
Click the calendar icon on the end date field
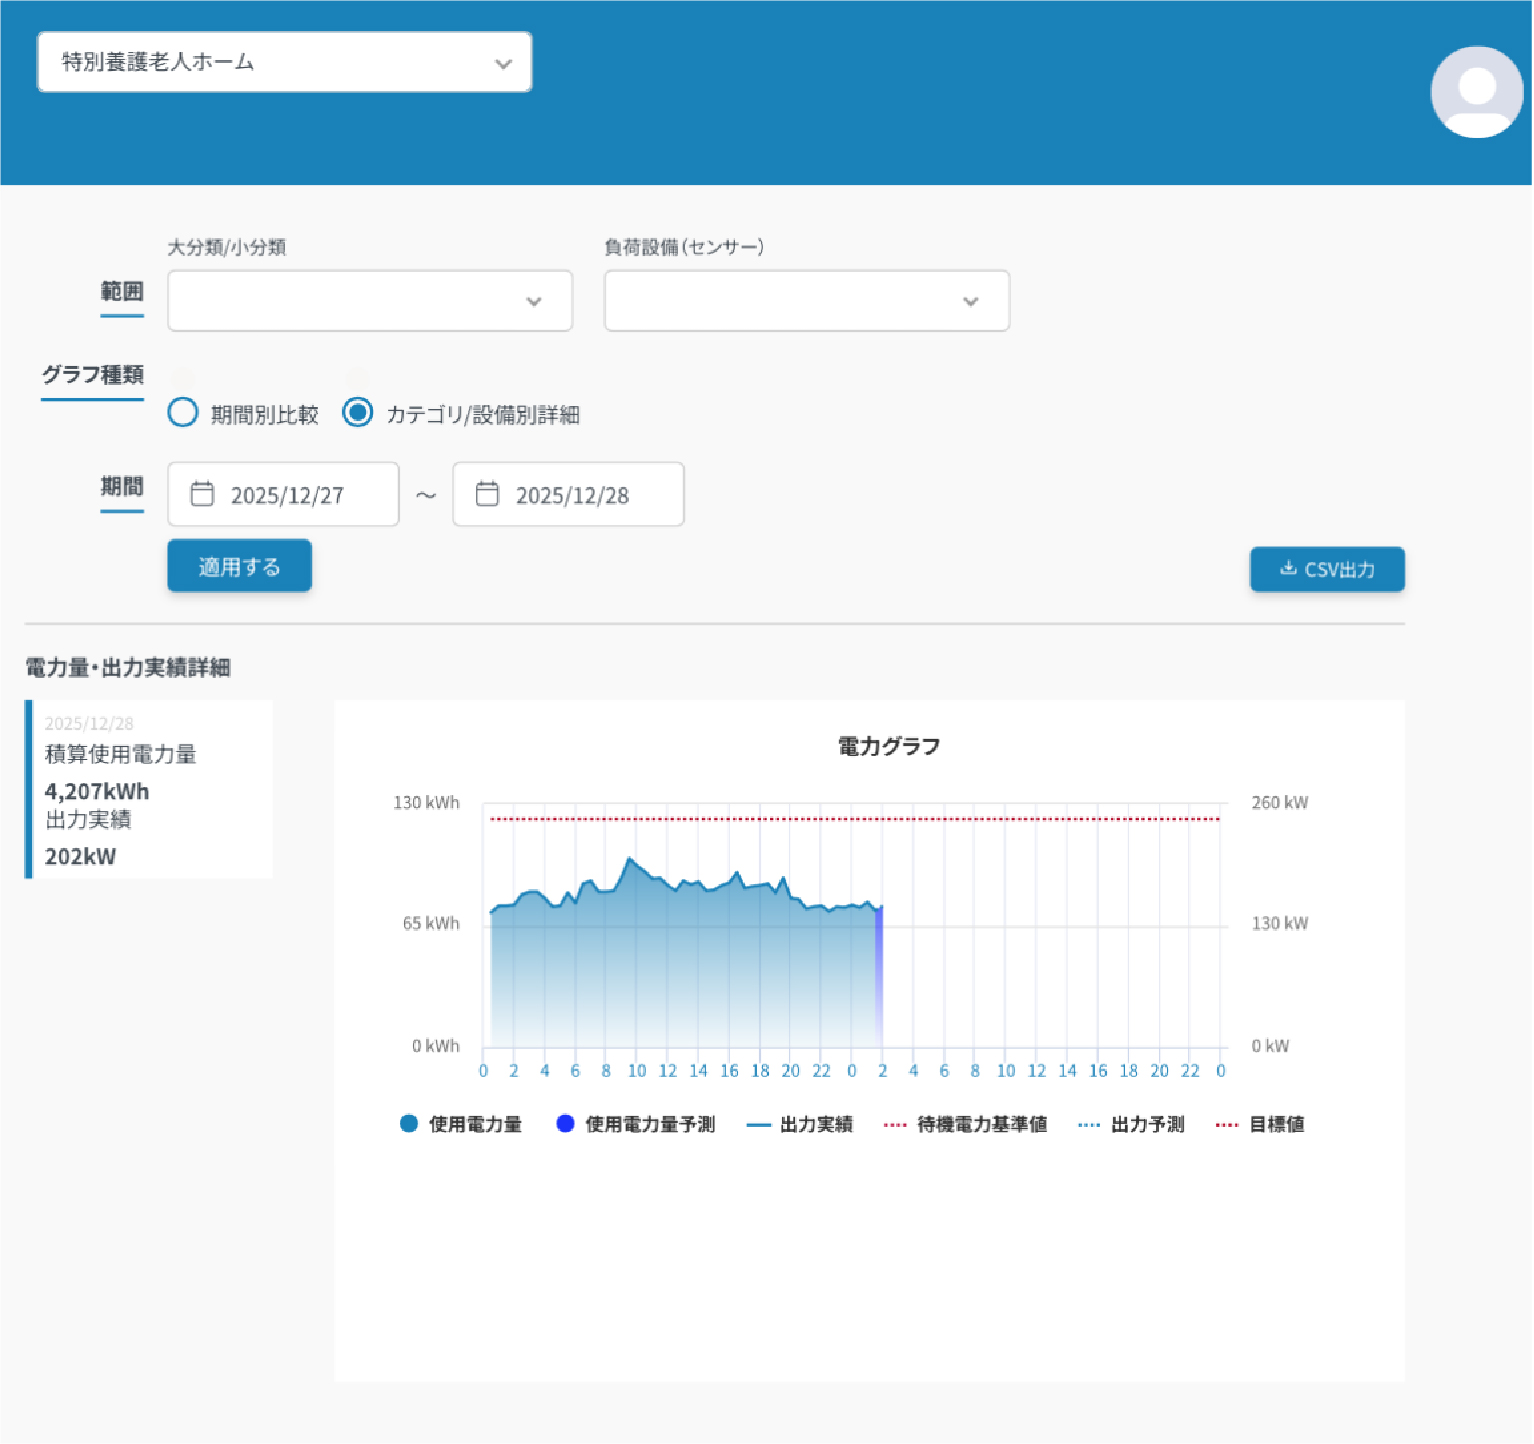[x=489, y=494]
